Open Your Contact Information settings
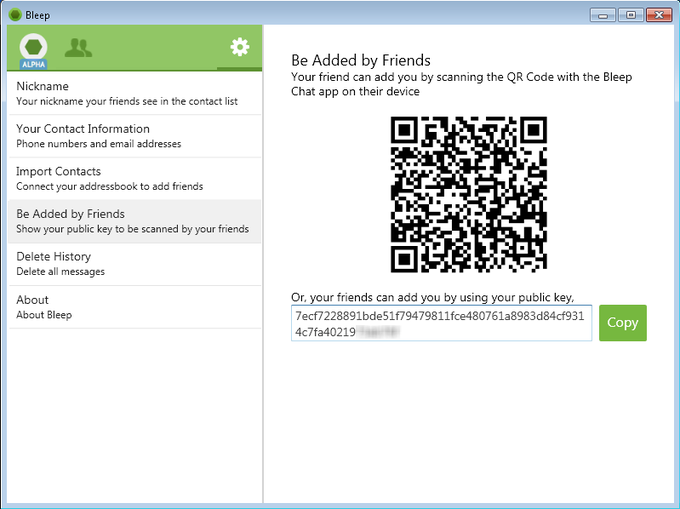Screen dimensions: 680x509 [x=135, y=136]
